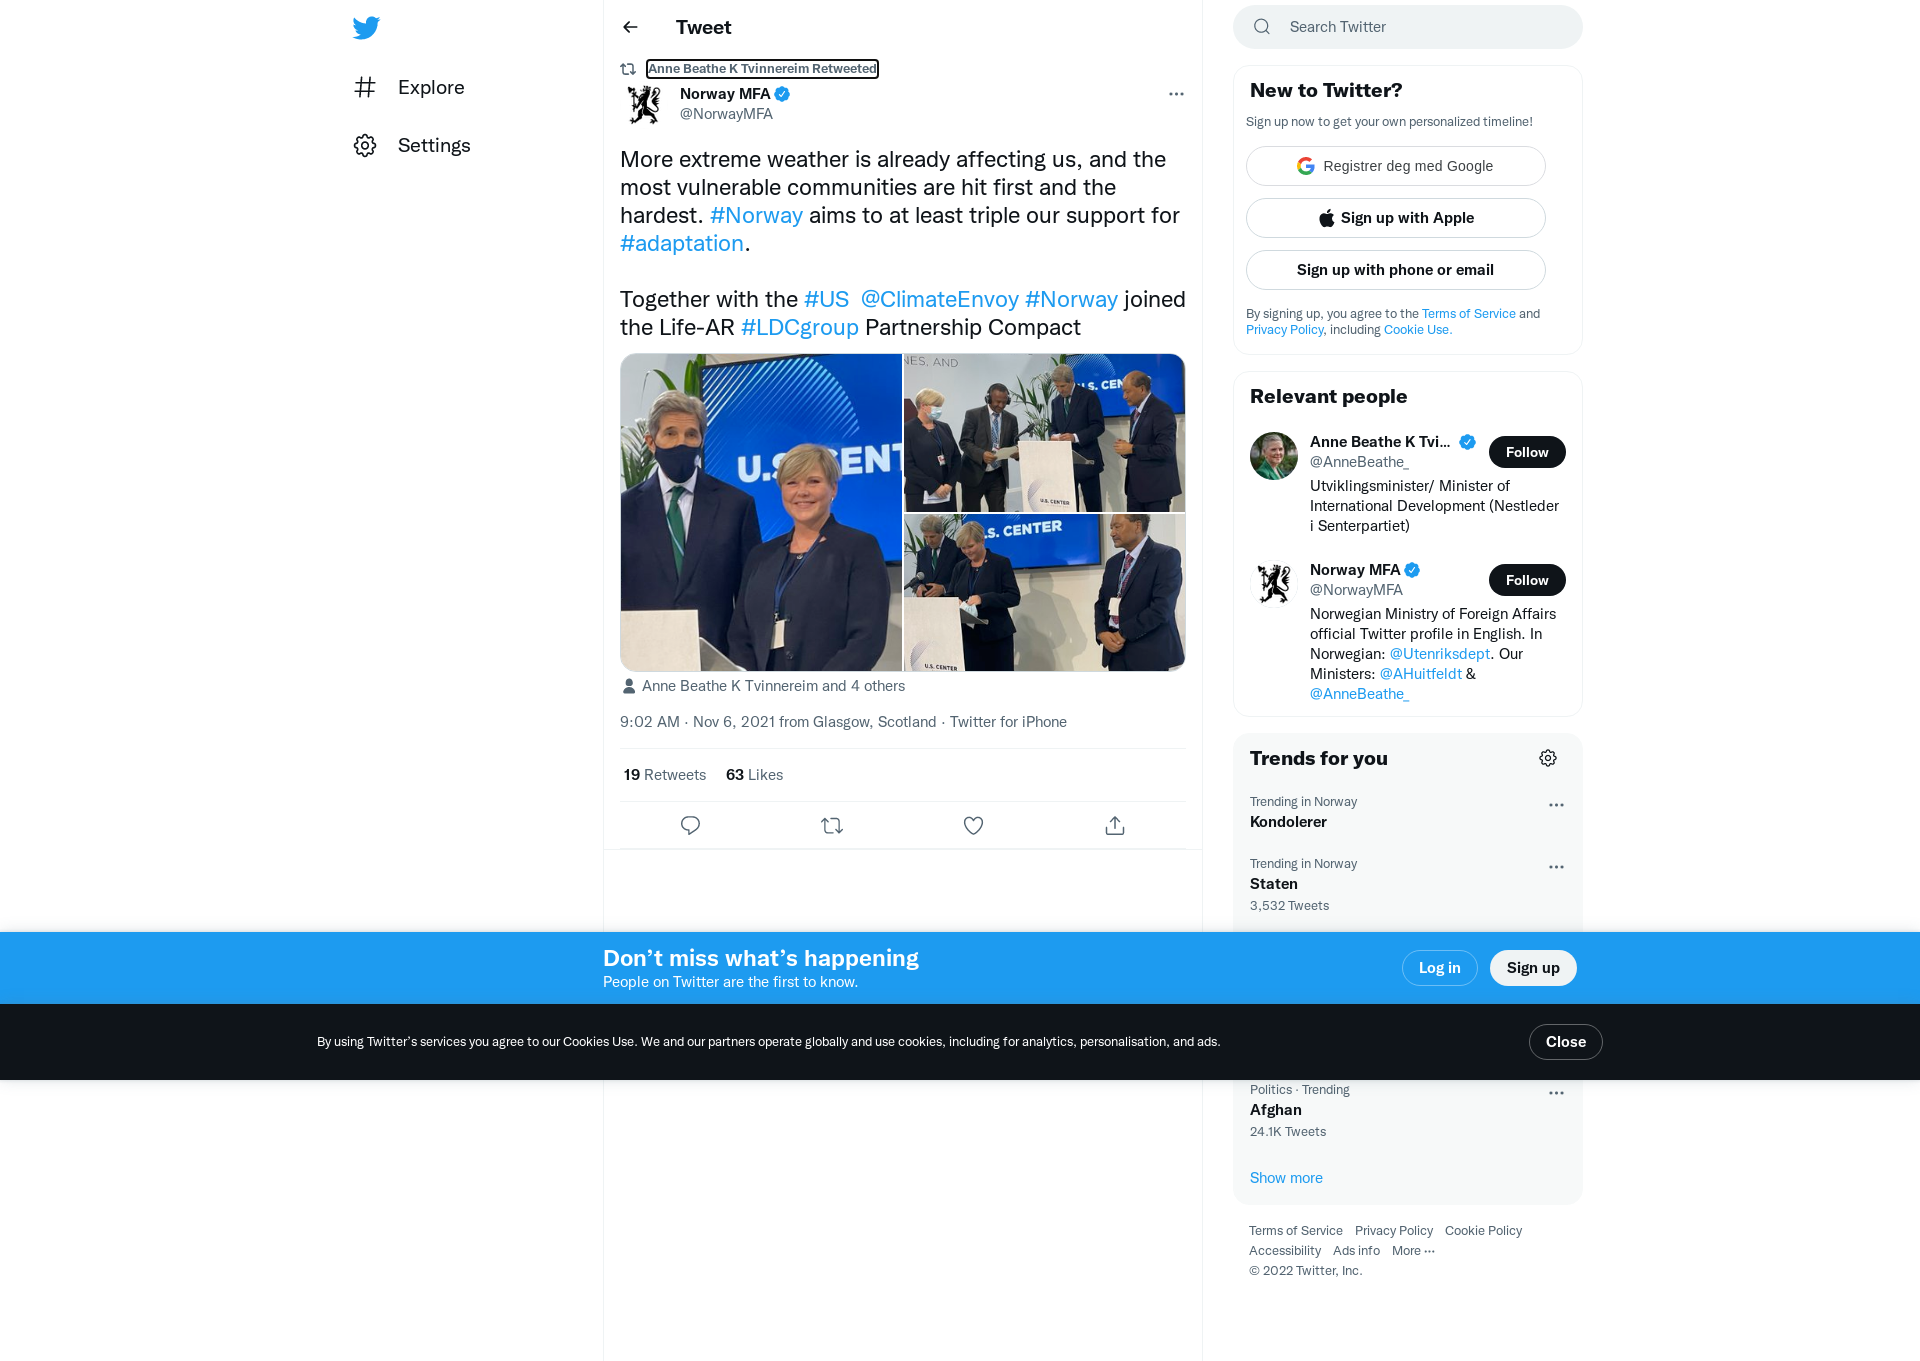
Task: Expand the footer More menu
Action: pos(1413,1251)
